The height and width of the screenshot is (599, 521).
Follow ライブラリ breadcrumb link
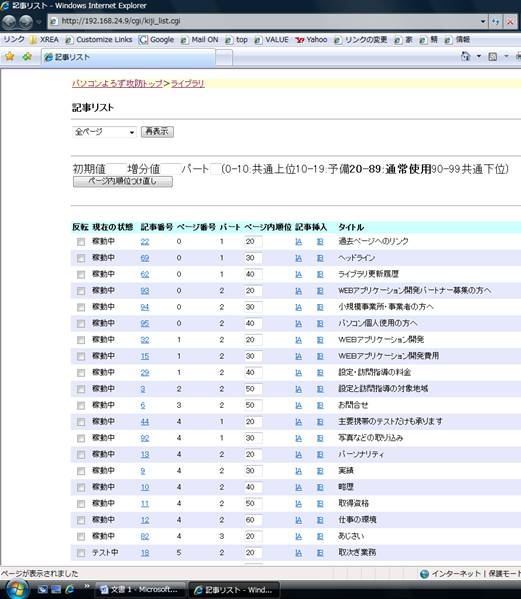coord(188,84)
